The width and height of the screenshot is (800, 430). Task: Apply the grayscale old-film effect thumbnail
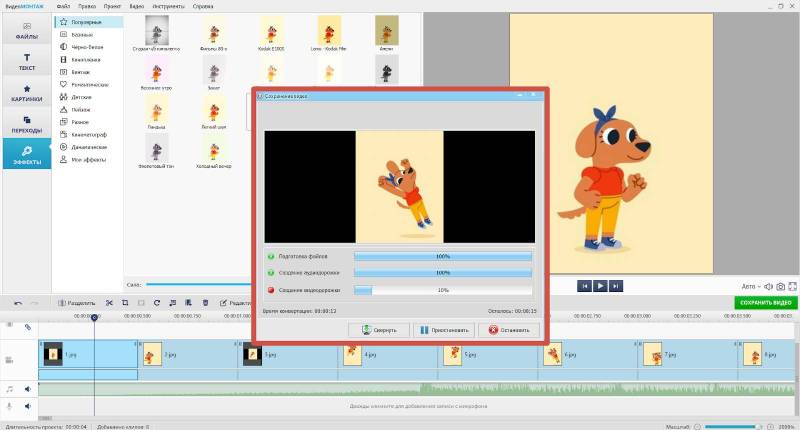pyautogui.click(x=157, y=30)
